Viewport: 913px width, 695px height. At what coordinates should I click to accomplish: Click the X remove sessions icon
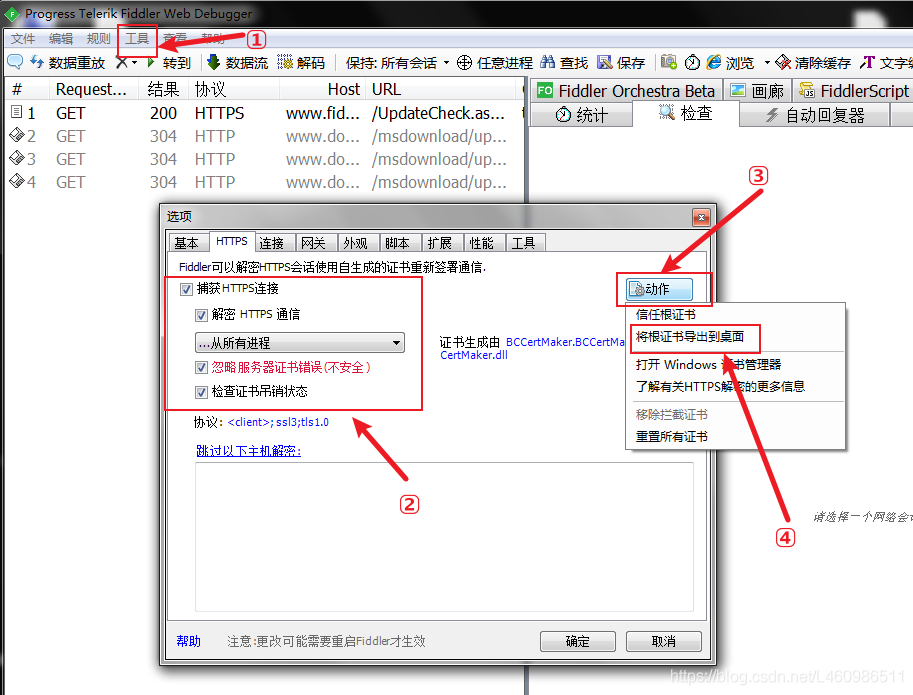tap(122, 62)
